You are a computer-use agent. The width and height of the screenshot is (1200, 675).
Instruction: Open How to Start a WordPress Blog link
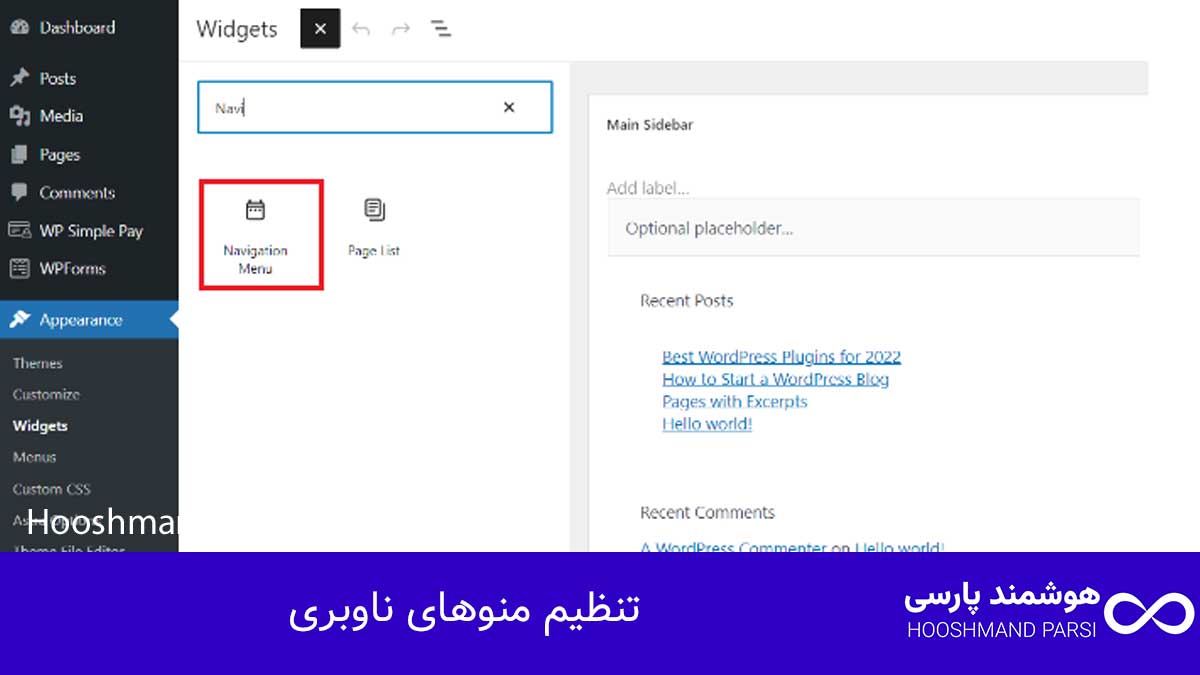(775, 379)
